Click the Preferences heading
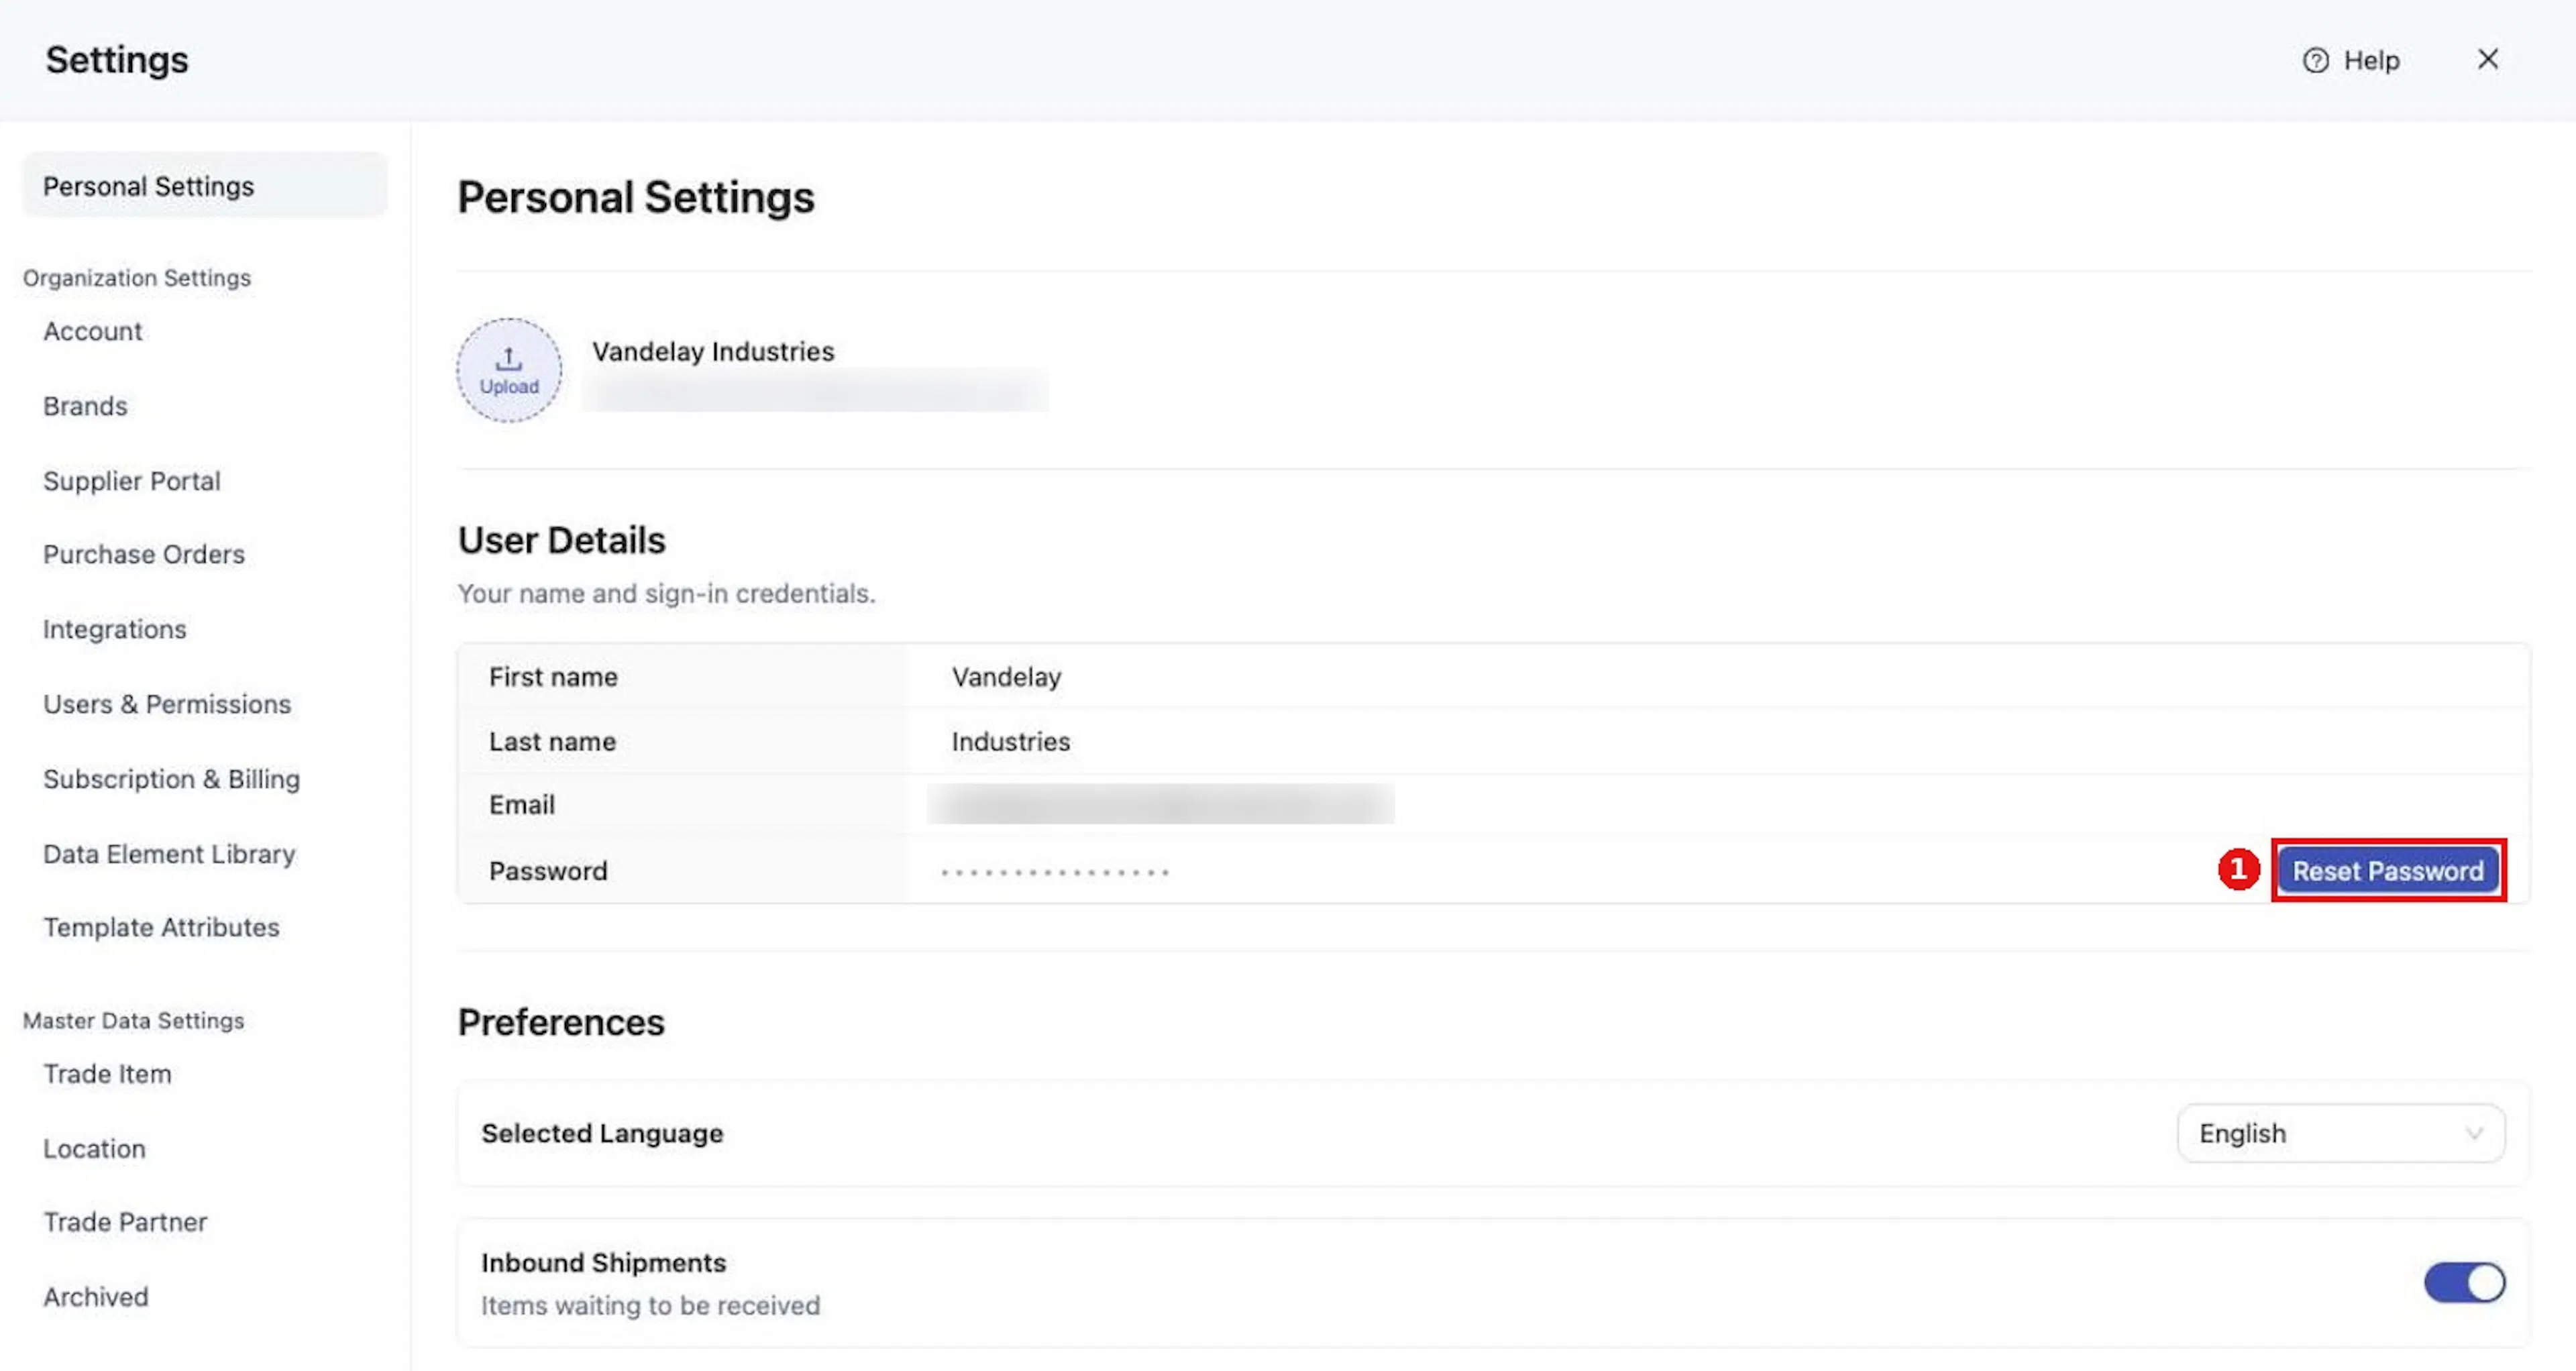This screenshot has width=2576, height=1371. point(561,1022)
